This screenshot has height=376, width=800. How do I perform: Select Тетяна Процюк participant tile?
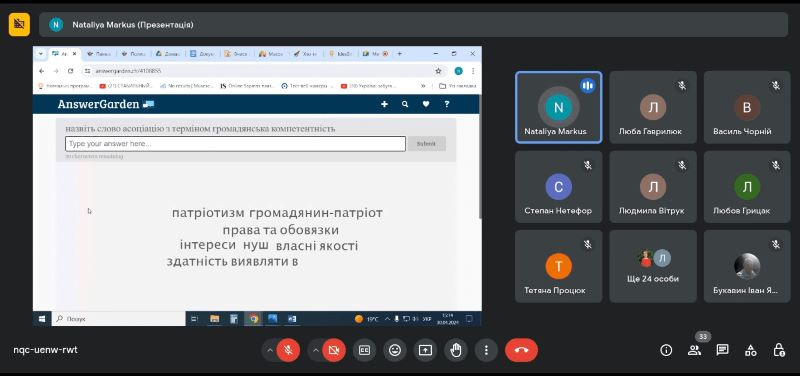coord(559,266)
